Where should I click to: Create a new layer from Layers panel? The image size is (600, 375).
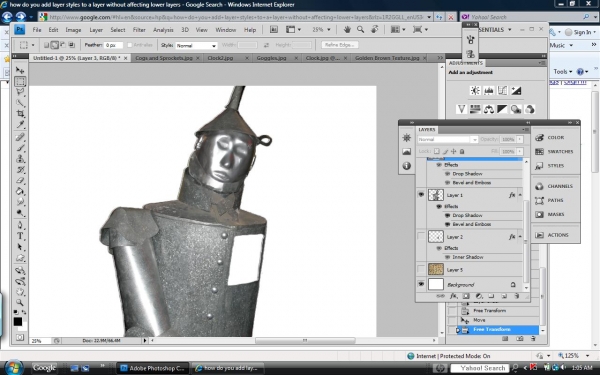click(504, 296)
